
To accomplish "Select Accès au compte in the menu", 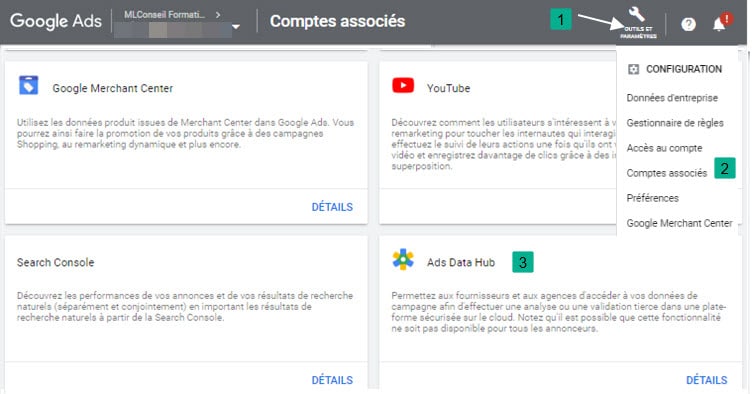I will coord(664,148).
